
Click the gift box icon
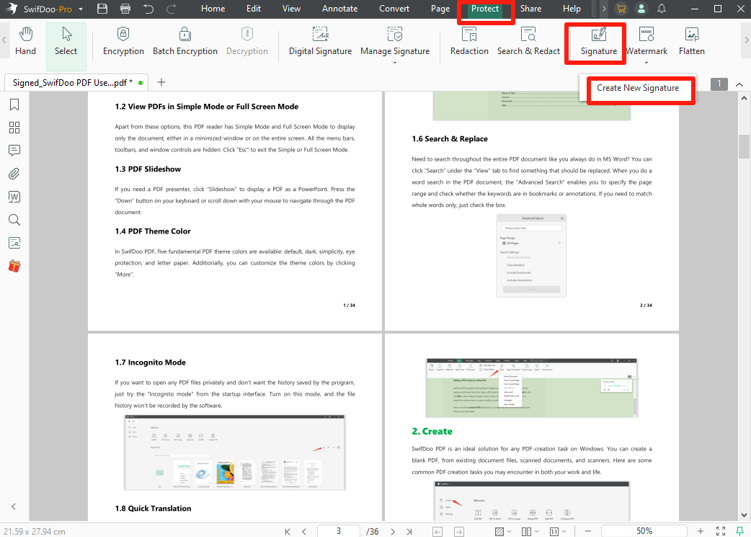(14, 266)
